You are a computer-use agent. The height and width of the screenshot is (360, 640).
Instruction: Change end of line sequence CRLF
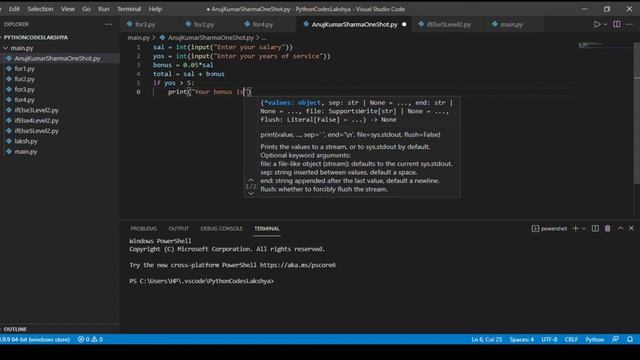(x=571, y=340)
